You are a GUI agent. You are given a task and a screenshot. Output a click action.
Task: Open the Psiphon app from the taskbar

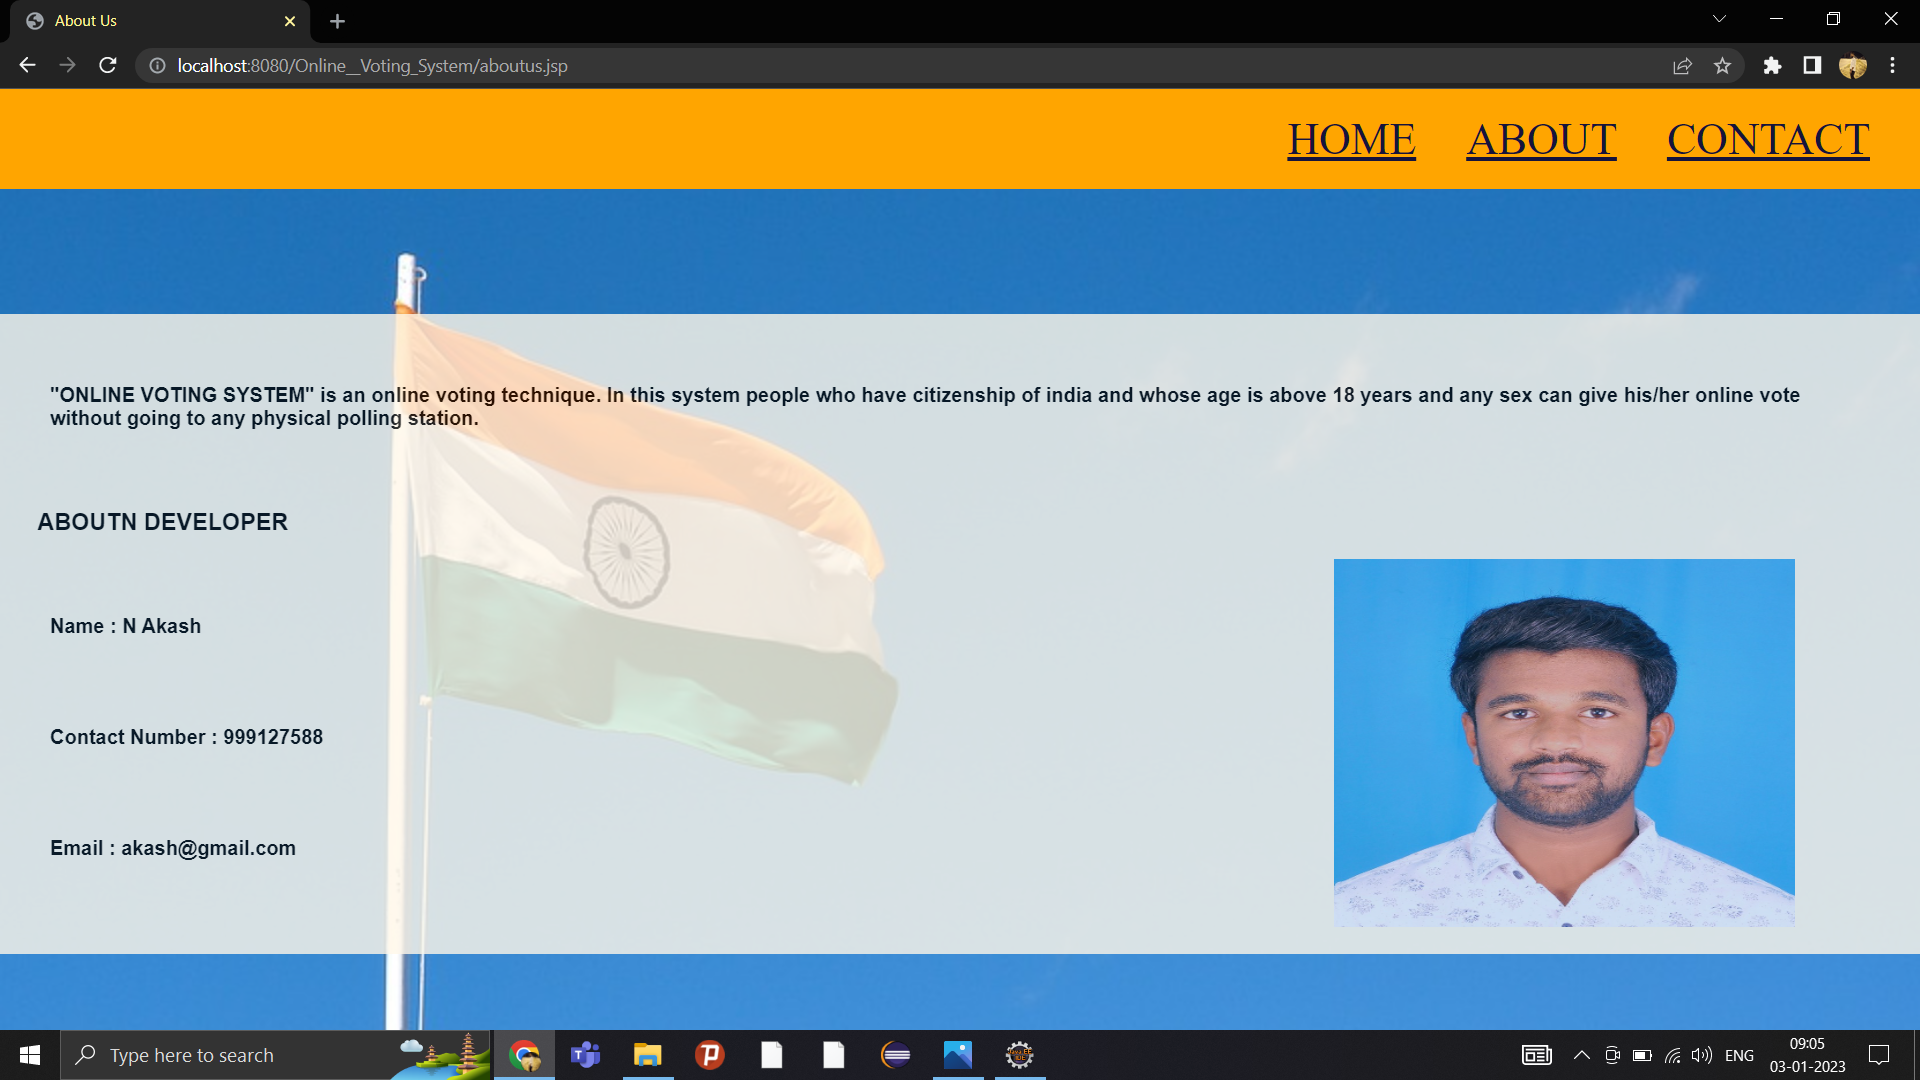coord(710,1054)
